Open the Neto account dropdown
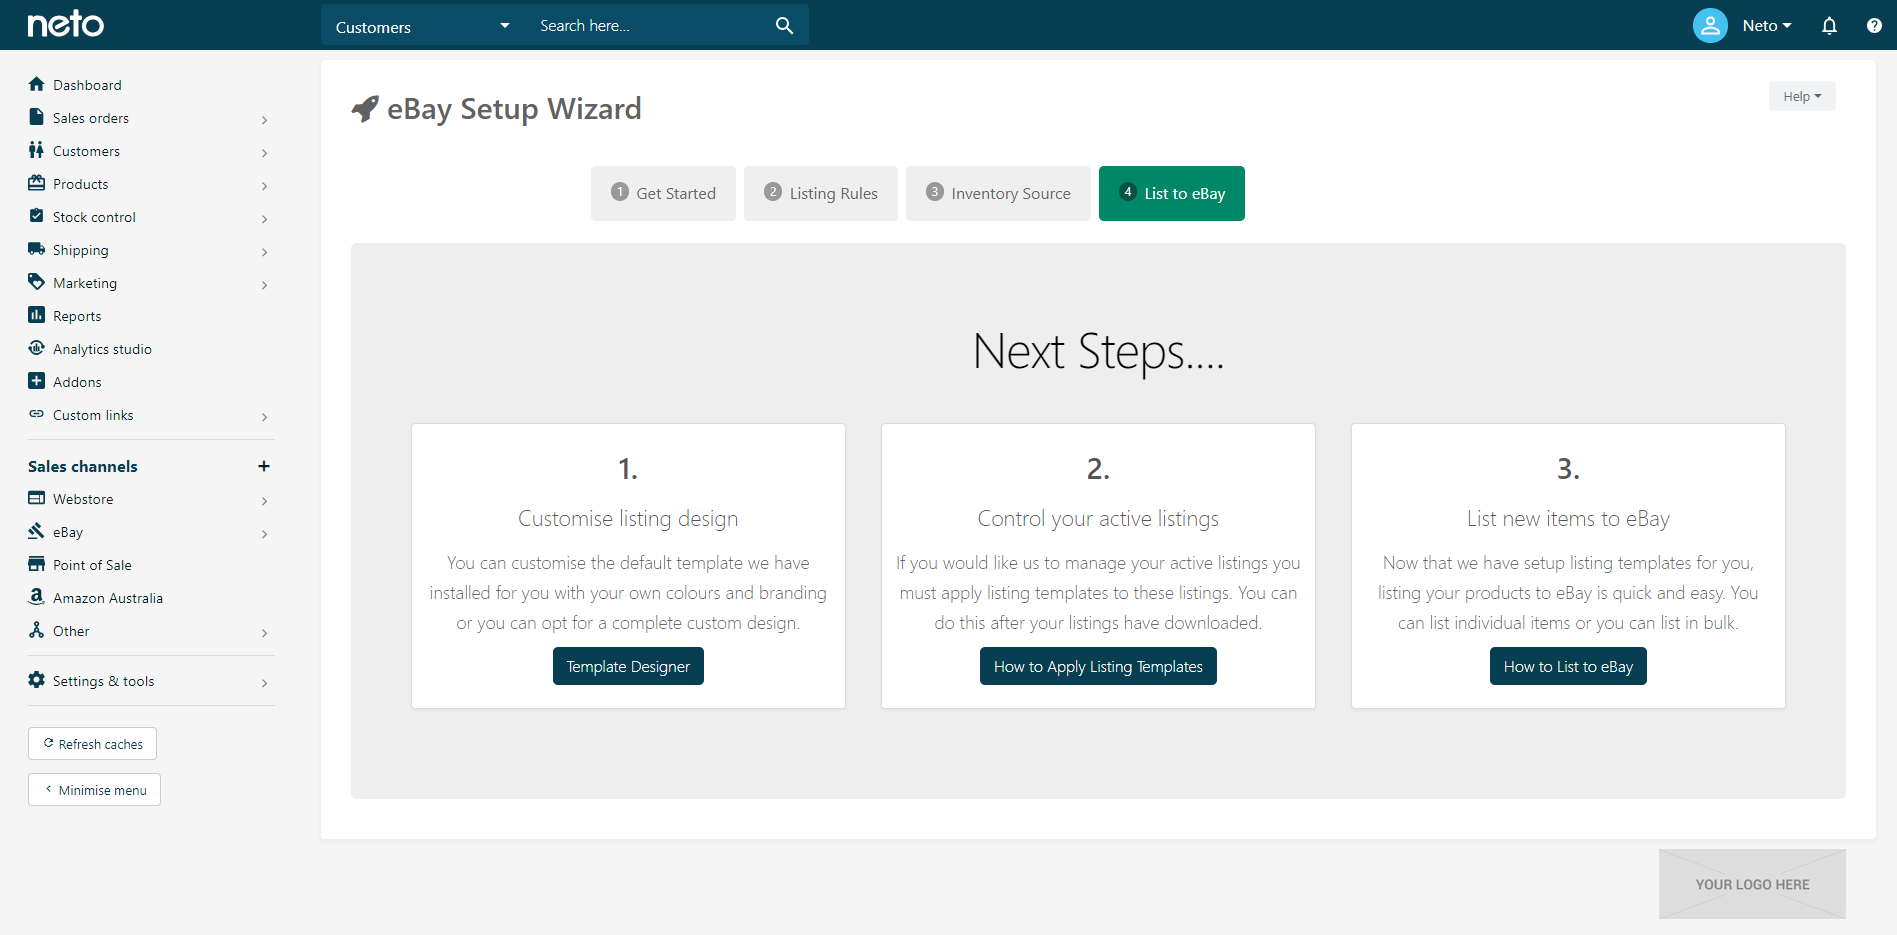Screen dimensions: 1897x935 click(x=1767, y=26)
